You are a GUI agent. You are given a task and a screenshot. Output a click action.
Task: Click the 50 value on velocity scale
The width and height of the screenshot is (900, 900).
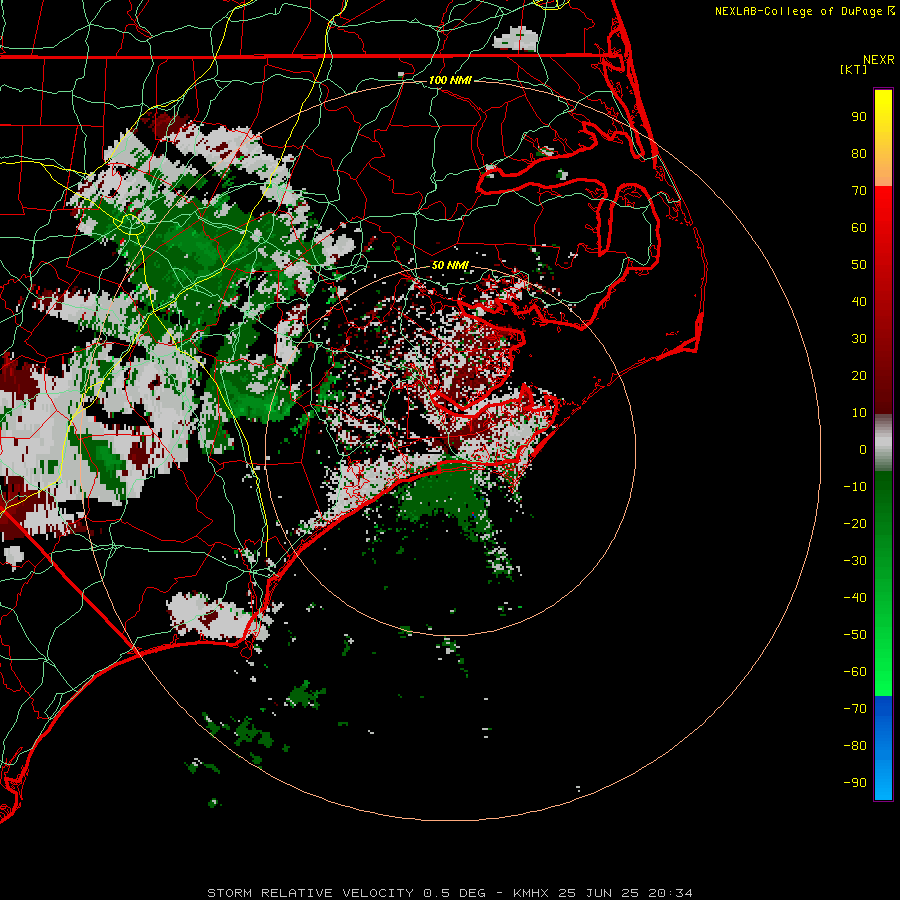(859, 265)
